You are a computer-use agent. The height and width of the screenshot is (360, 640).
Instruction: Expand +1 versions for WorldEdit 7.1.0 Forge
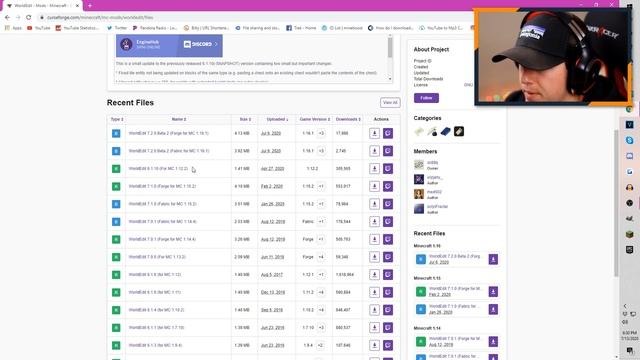pos(321,186)
